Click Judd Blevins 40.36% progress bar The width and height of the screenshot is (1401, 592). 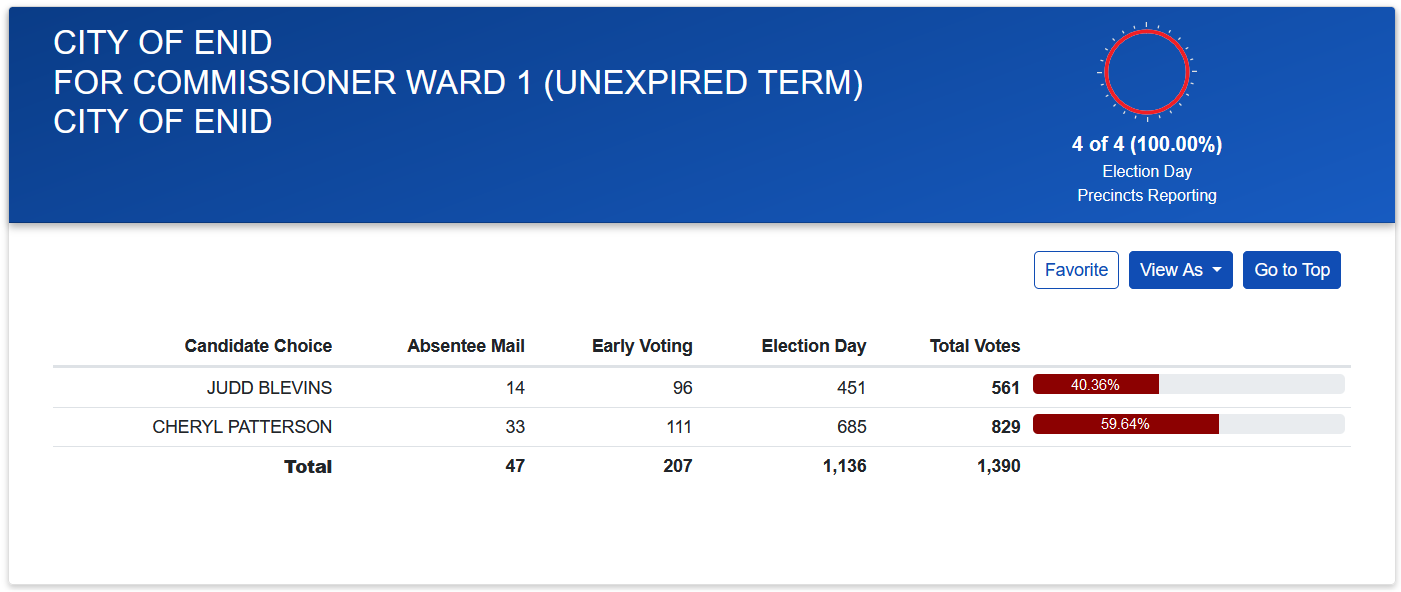pos(1188,385)
